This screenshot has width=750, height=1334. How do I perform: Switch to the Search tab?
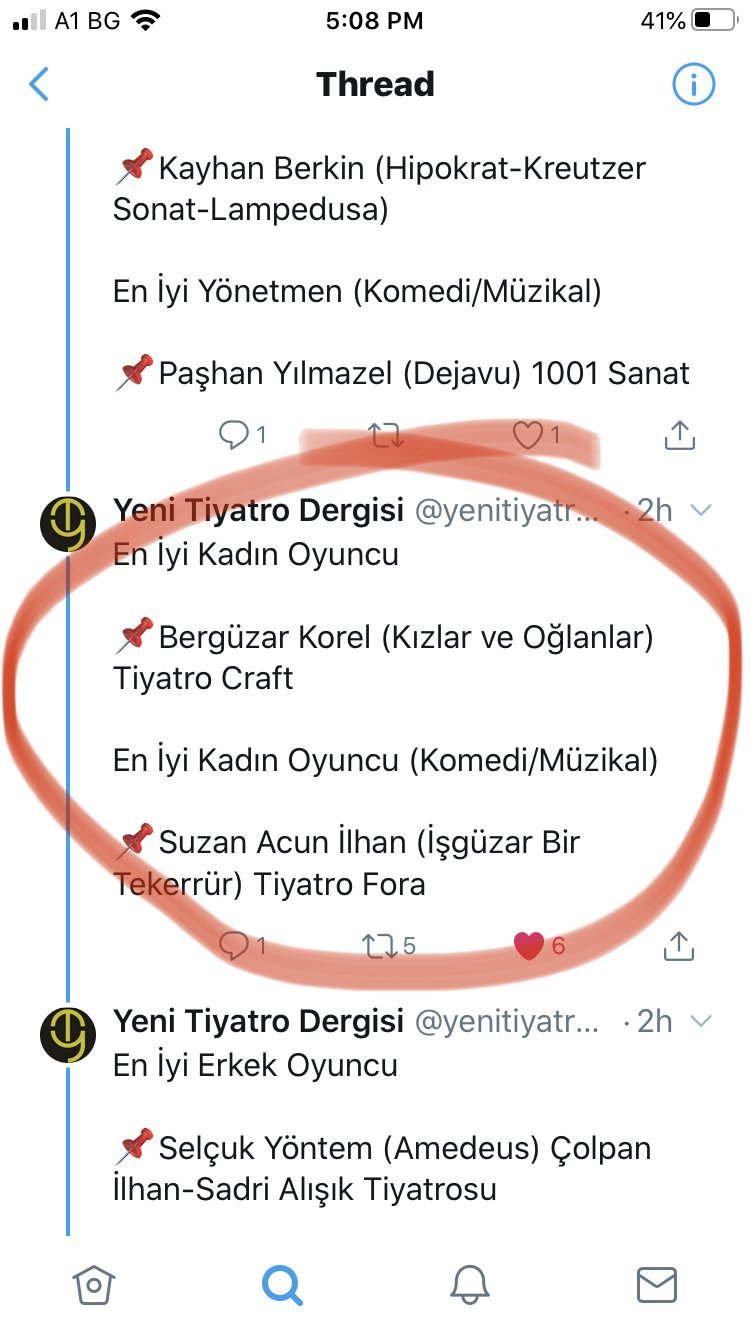[281, 1284]
